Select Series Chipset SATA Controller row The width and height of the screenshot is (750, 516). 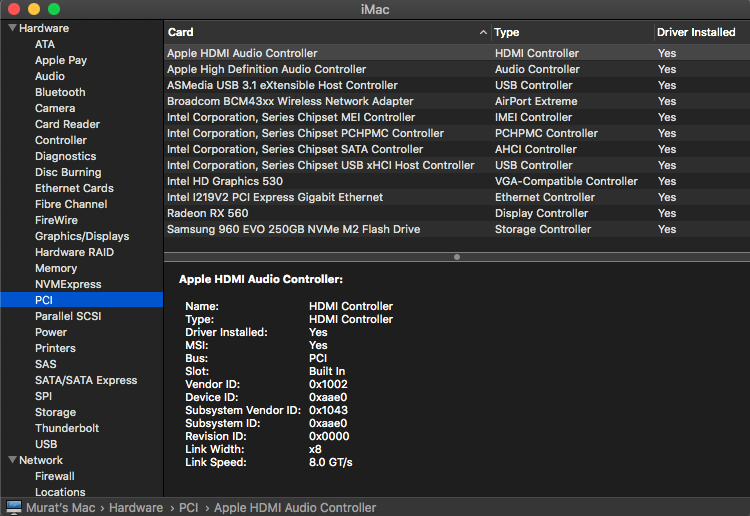[x=457, y=149]
